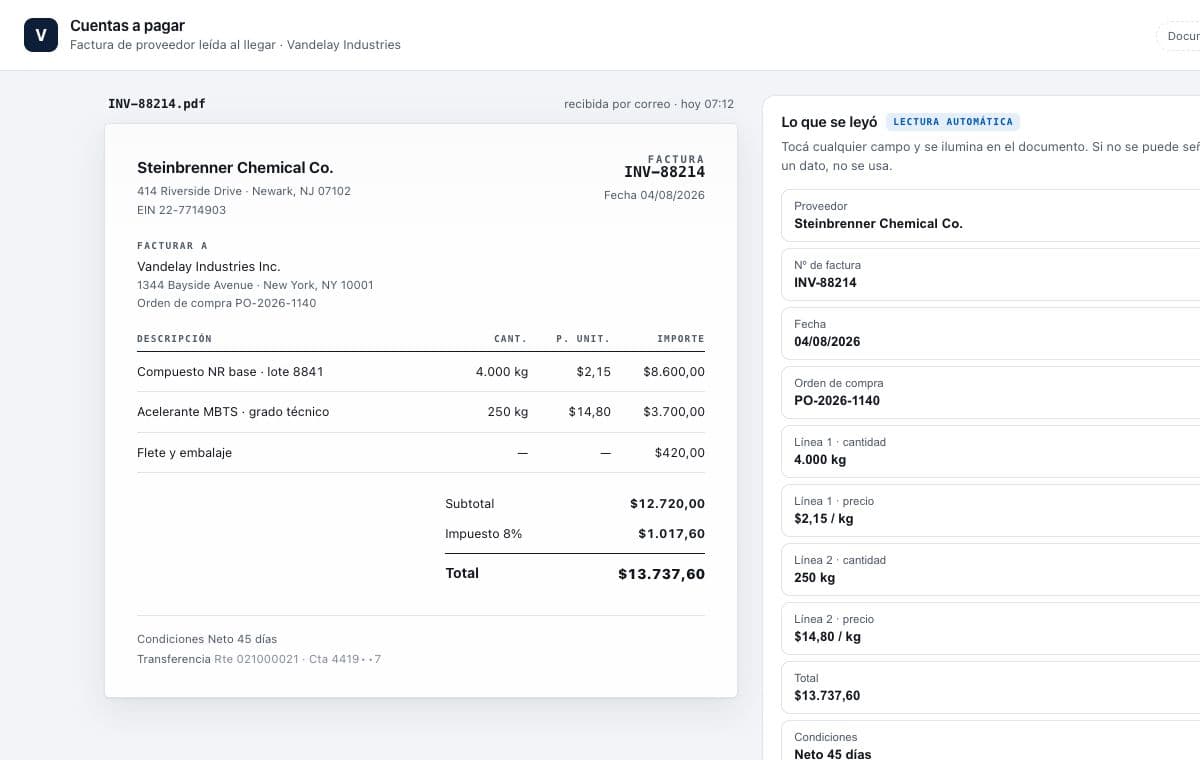Viewport: 1200px width, 760px height.
Task: Select the Fecha field card
Action: (990, 333)
